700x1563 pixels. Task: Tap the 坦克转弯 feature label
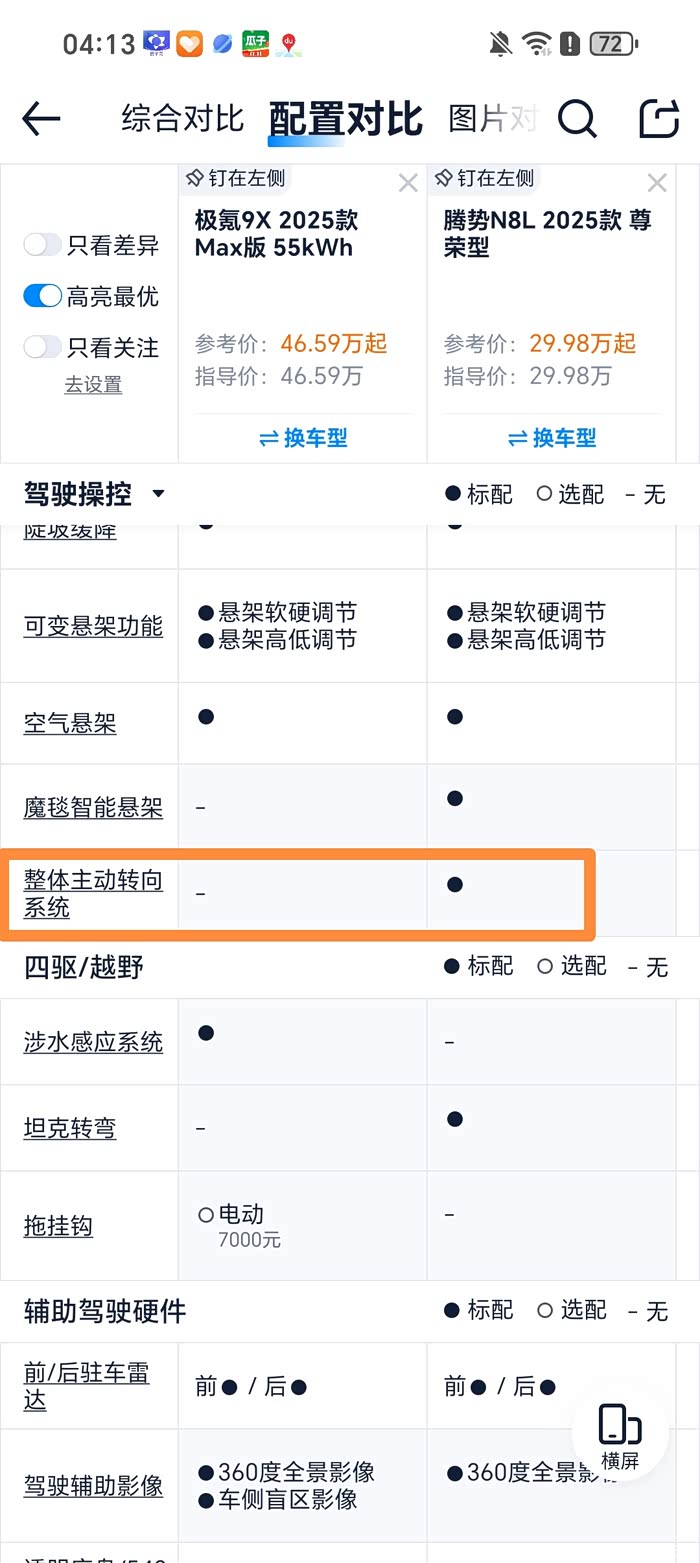70,1128
